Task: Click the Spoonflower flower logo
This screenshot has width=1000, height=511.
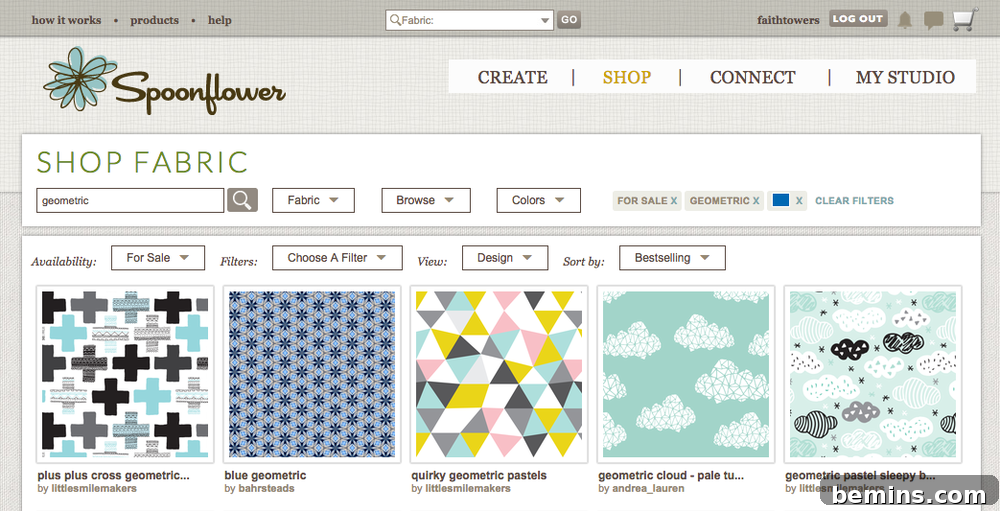Action: coord(164,82)
